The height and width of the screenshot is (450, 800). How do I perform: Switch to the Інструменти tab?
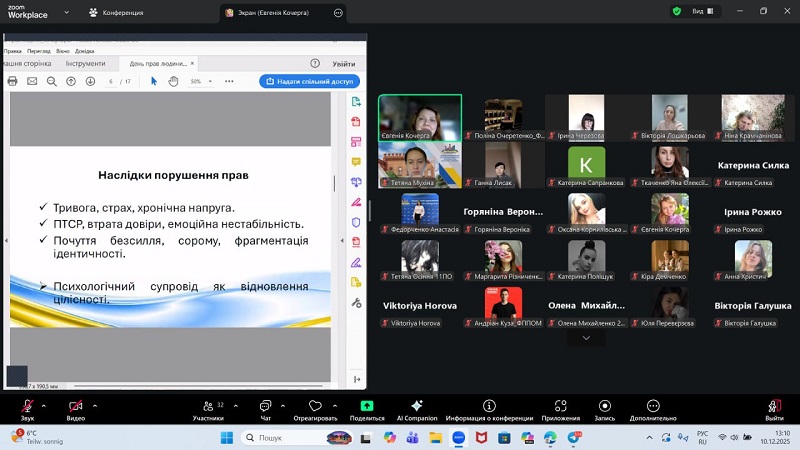(x=85, y=63)
